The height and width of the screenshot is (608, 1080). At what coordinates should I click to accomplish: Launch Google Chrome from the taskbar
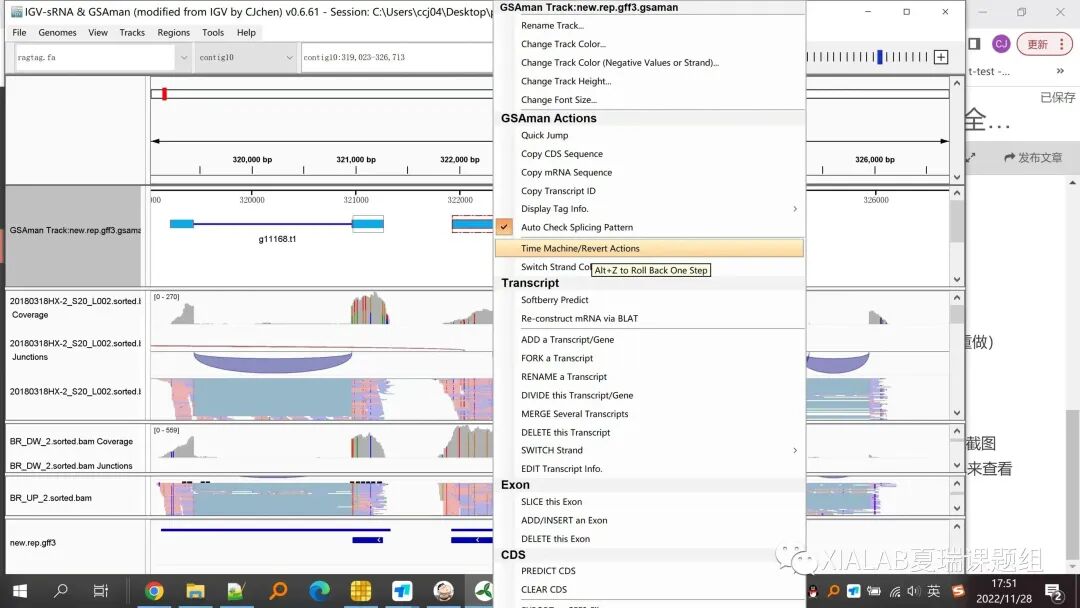tap(154, 591)
